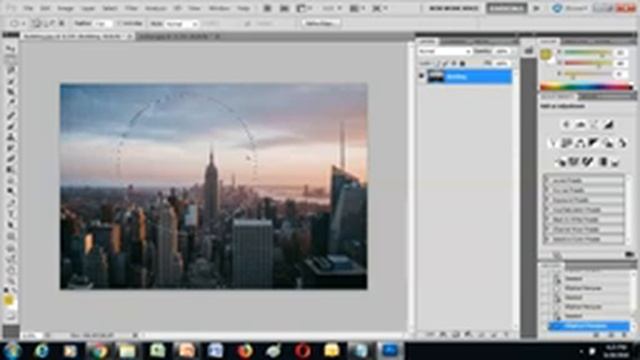Viewport: 640px width, 360px height.
Task: Open the File menu
Action: tap(28, 8)
